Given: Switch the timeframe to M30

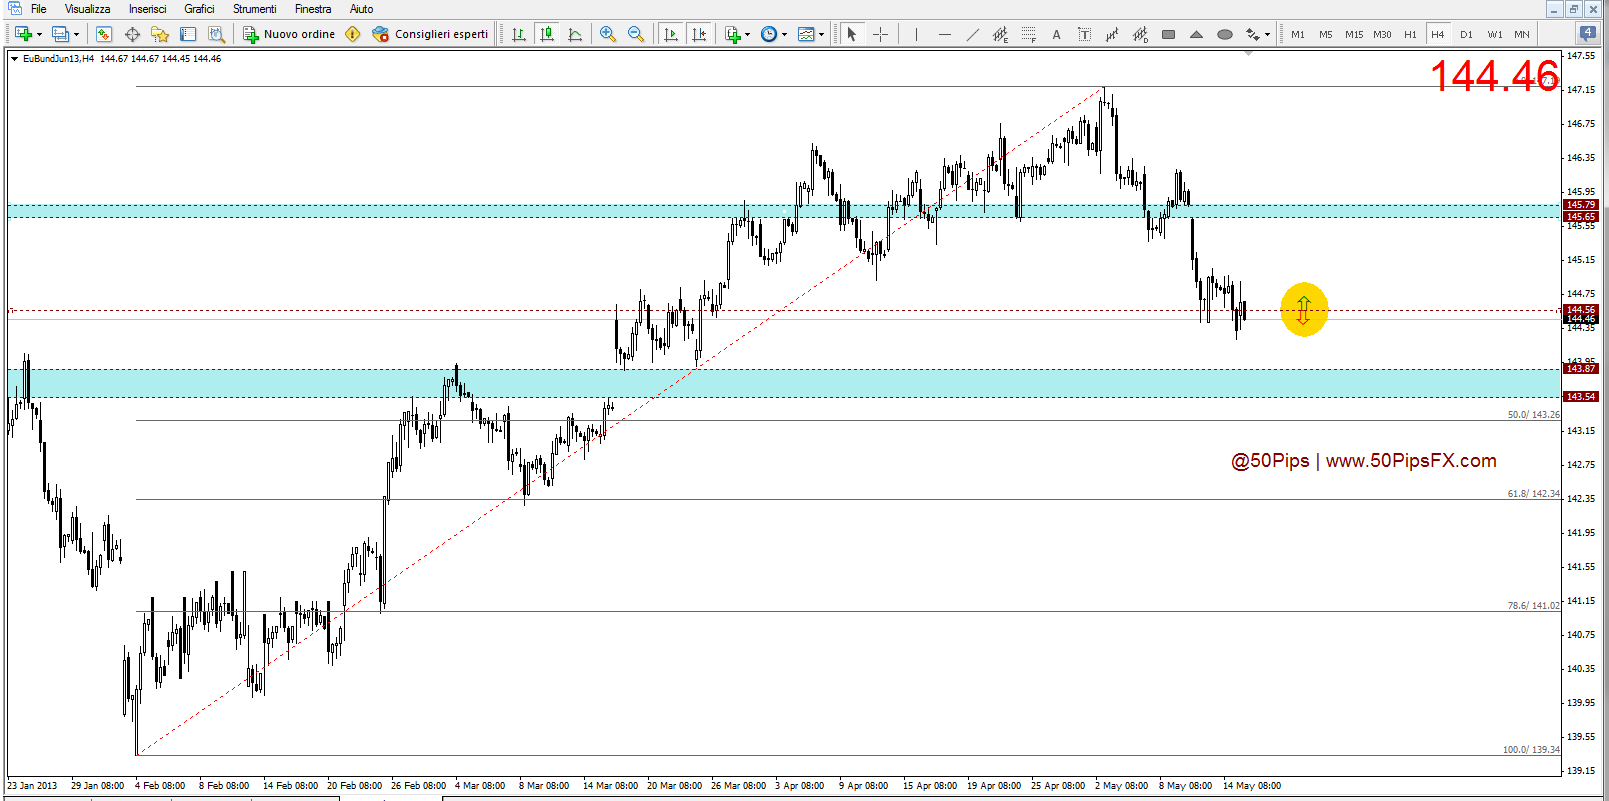Looking at the screenshot, I should point(1382,34).
